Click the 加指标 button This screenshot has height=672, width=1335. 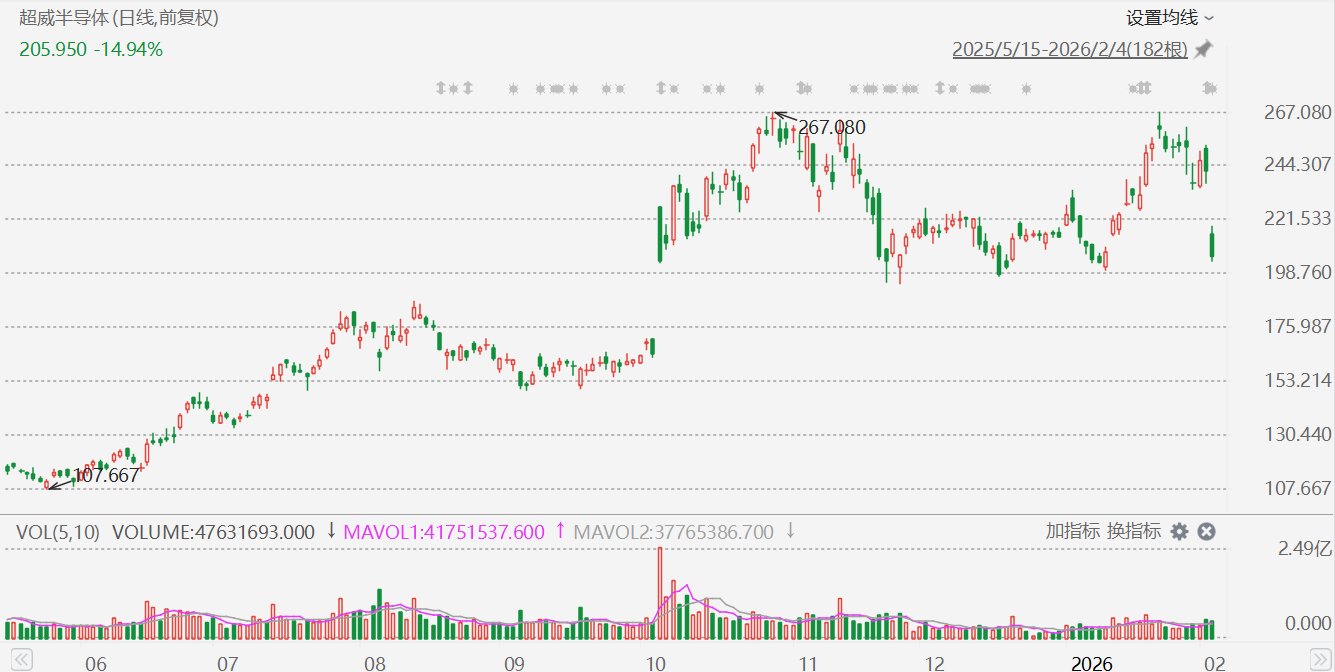1073,531
